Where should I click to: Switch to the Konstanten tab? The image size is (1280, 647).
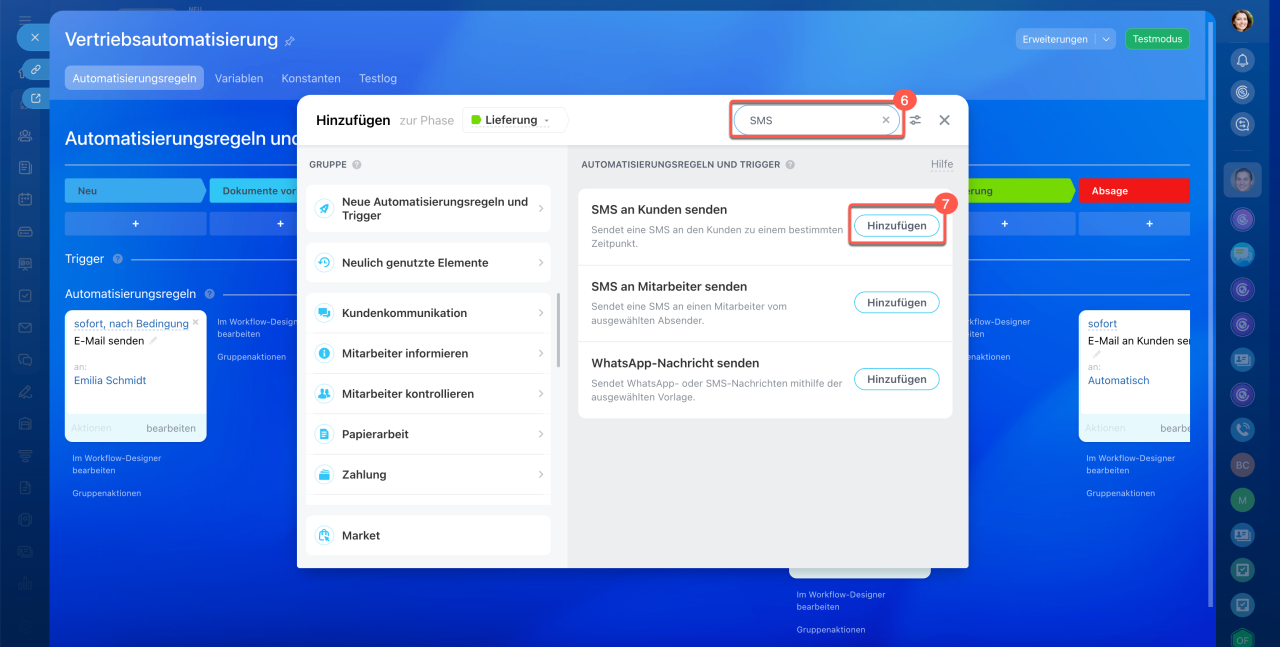(311, 78)
